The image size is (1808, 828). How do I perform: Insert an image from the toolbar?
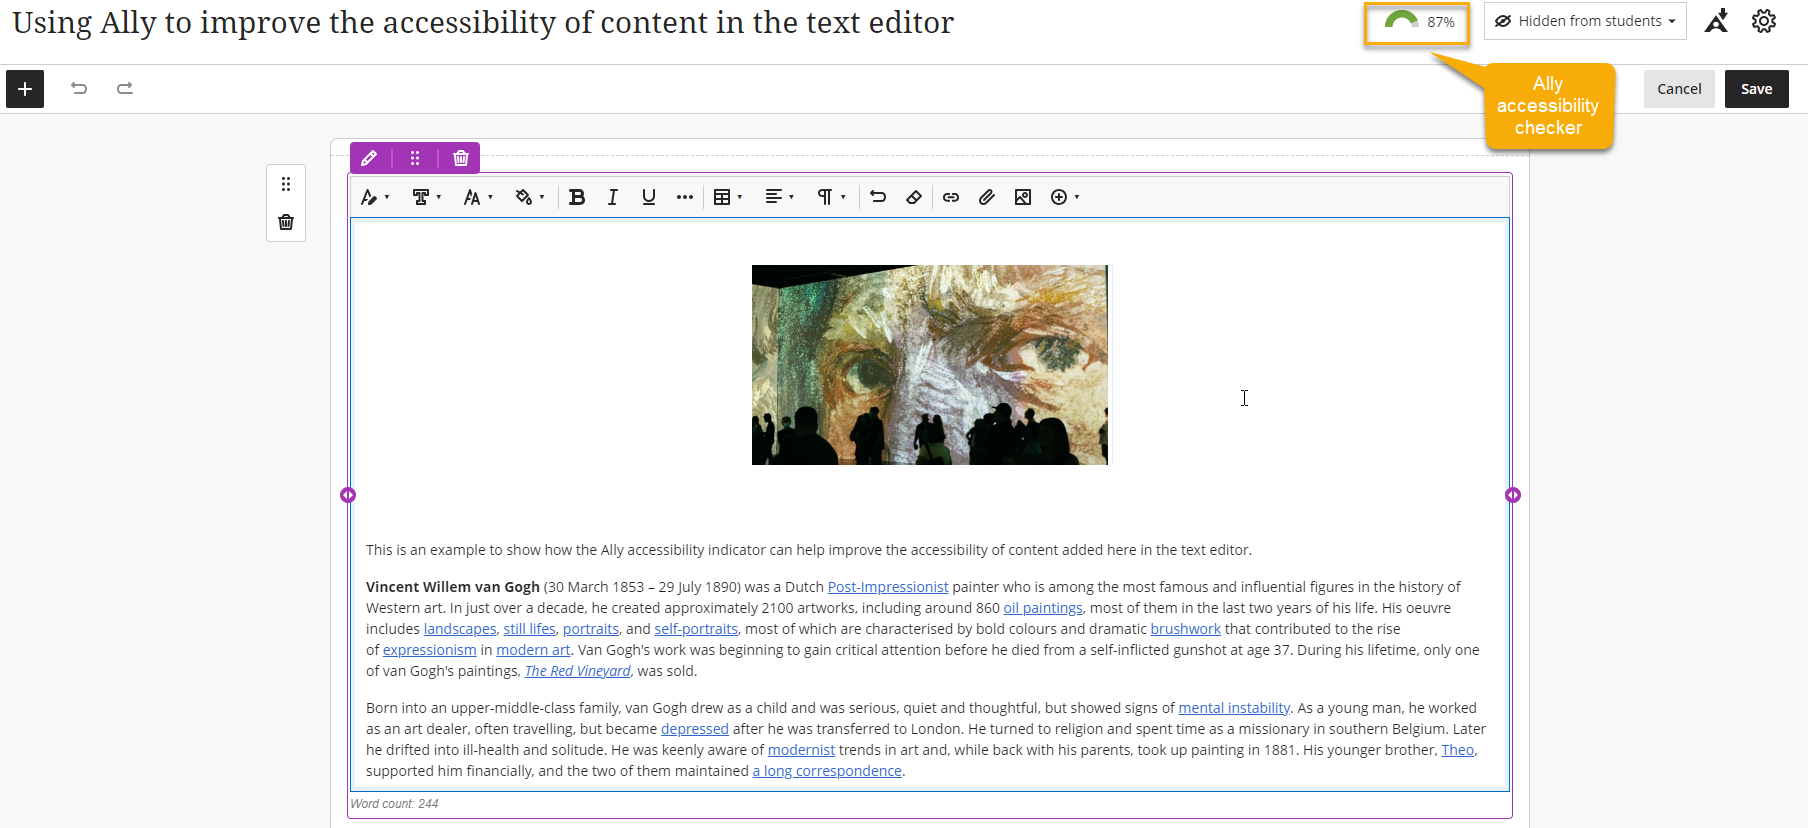coord(1023,197)
